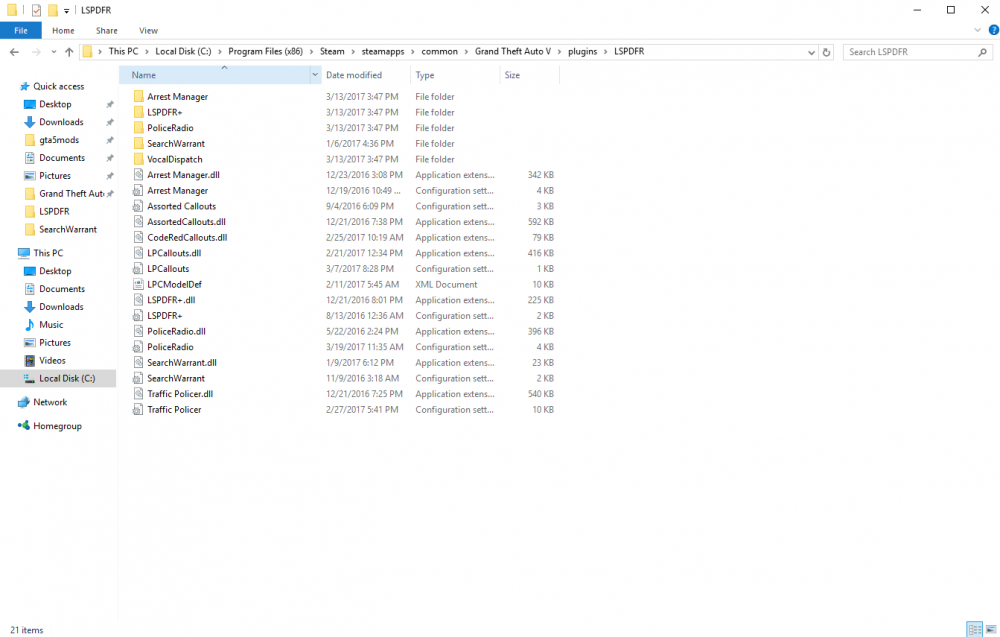Open the Home ribbon tab
The height and width of the screenshot is (637, 1000).
[63, 30]
